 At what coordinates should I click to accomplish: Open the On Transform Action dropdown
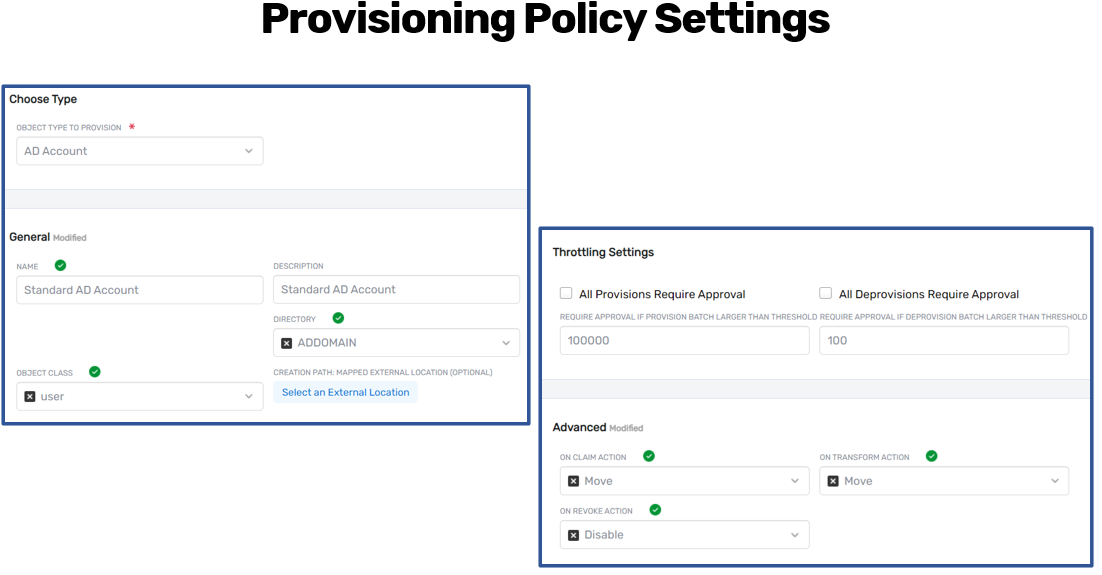point(944,481)
